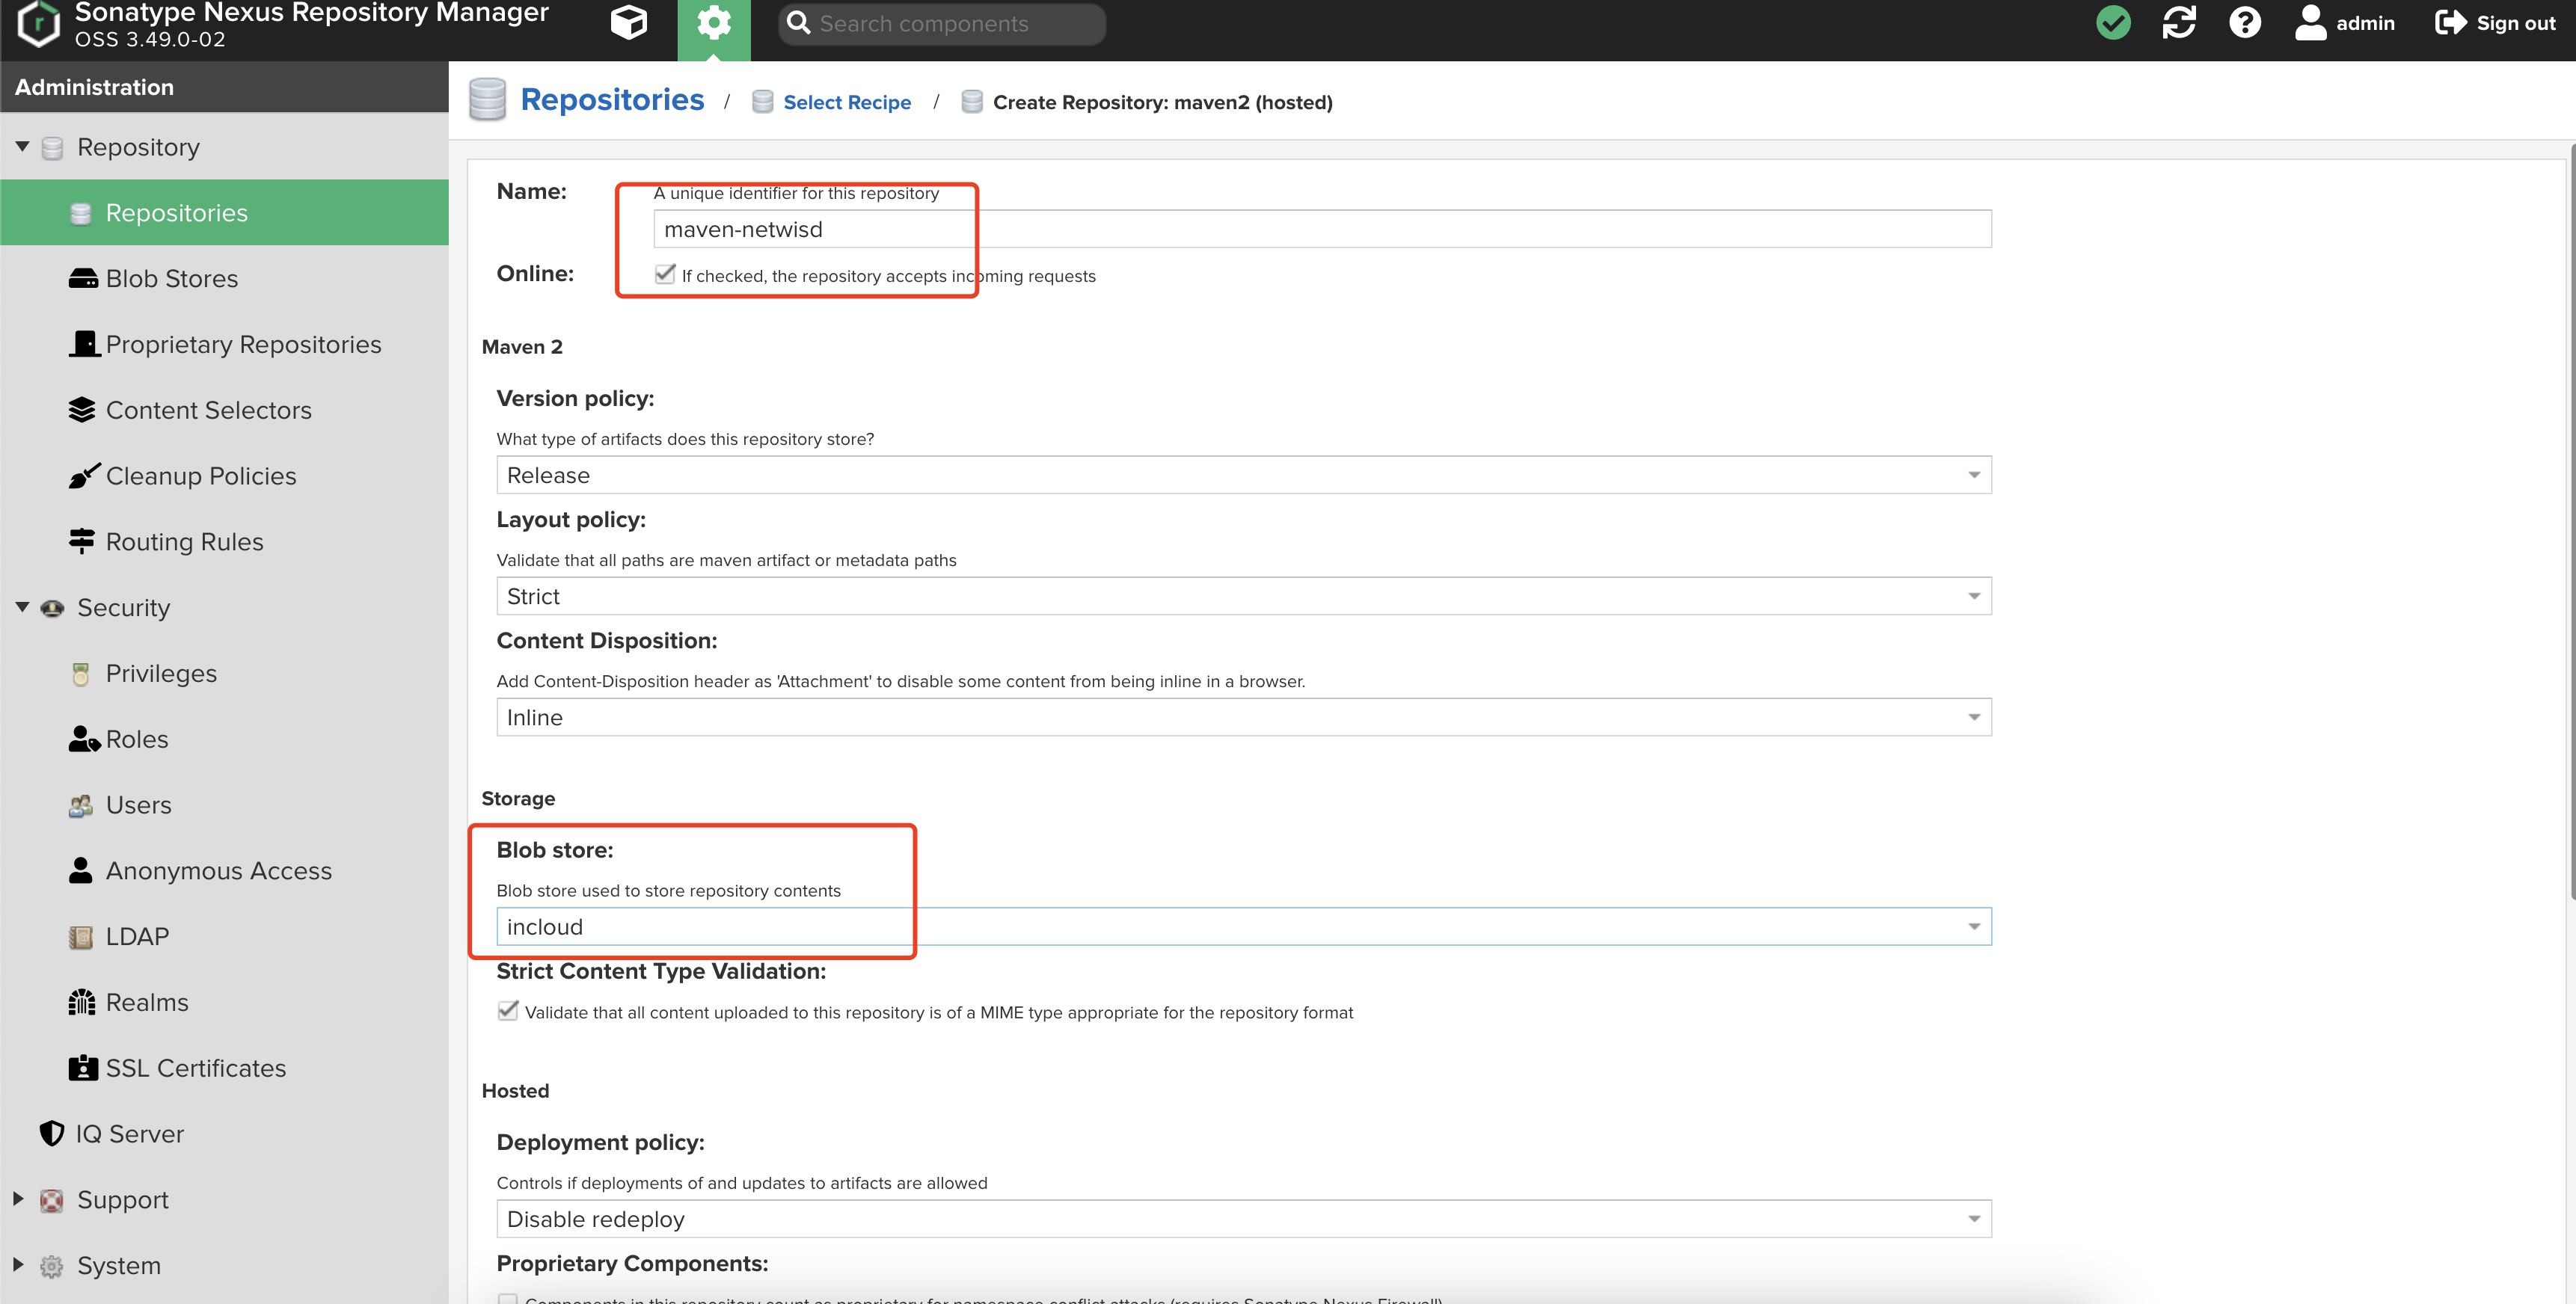Click the green system status checkmark icon
This screenshot has height=1304, width=2576.
2112,23
